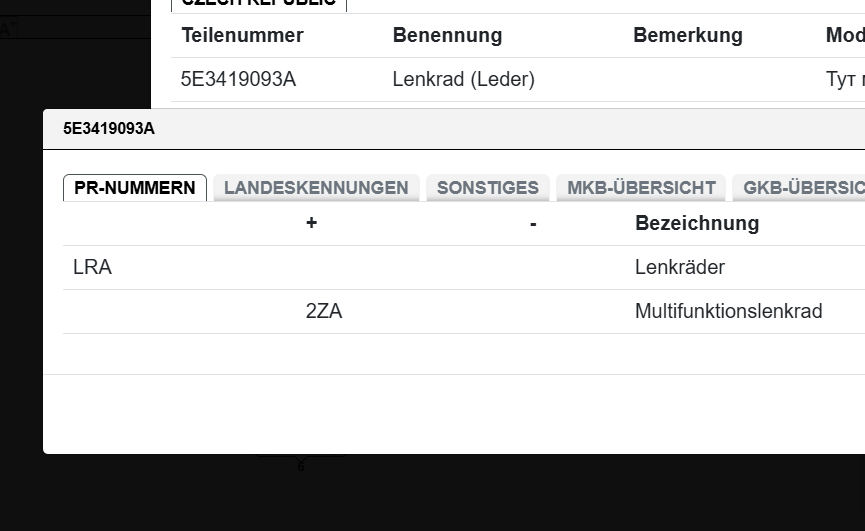Open the LANDESKENNUNGEN tab

pos(316,188)
